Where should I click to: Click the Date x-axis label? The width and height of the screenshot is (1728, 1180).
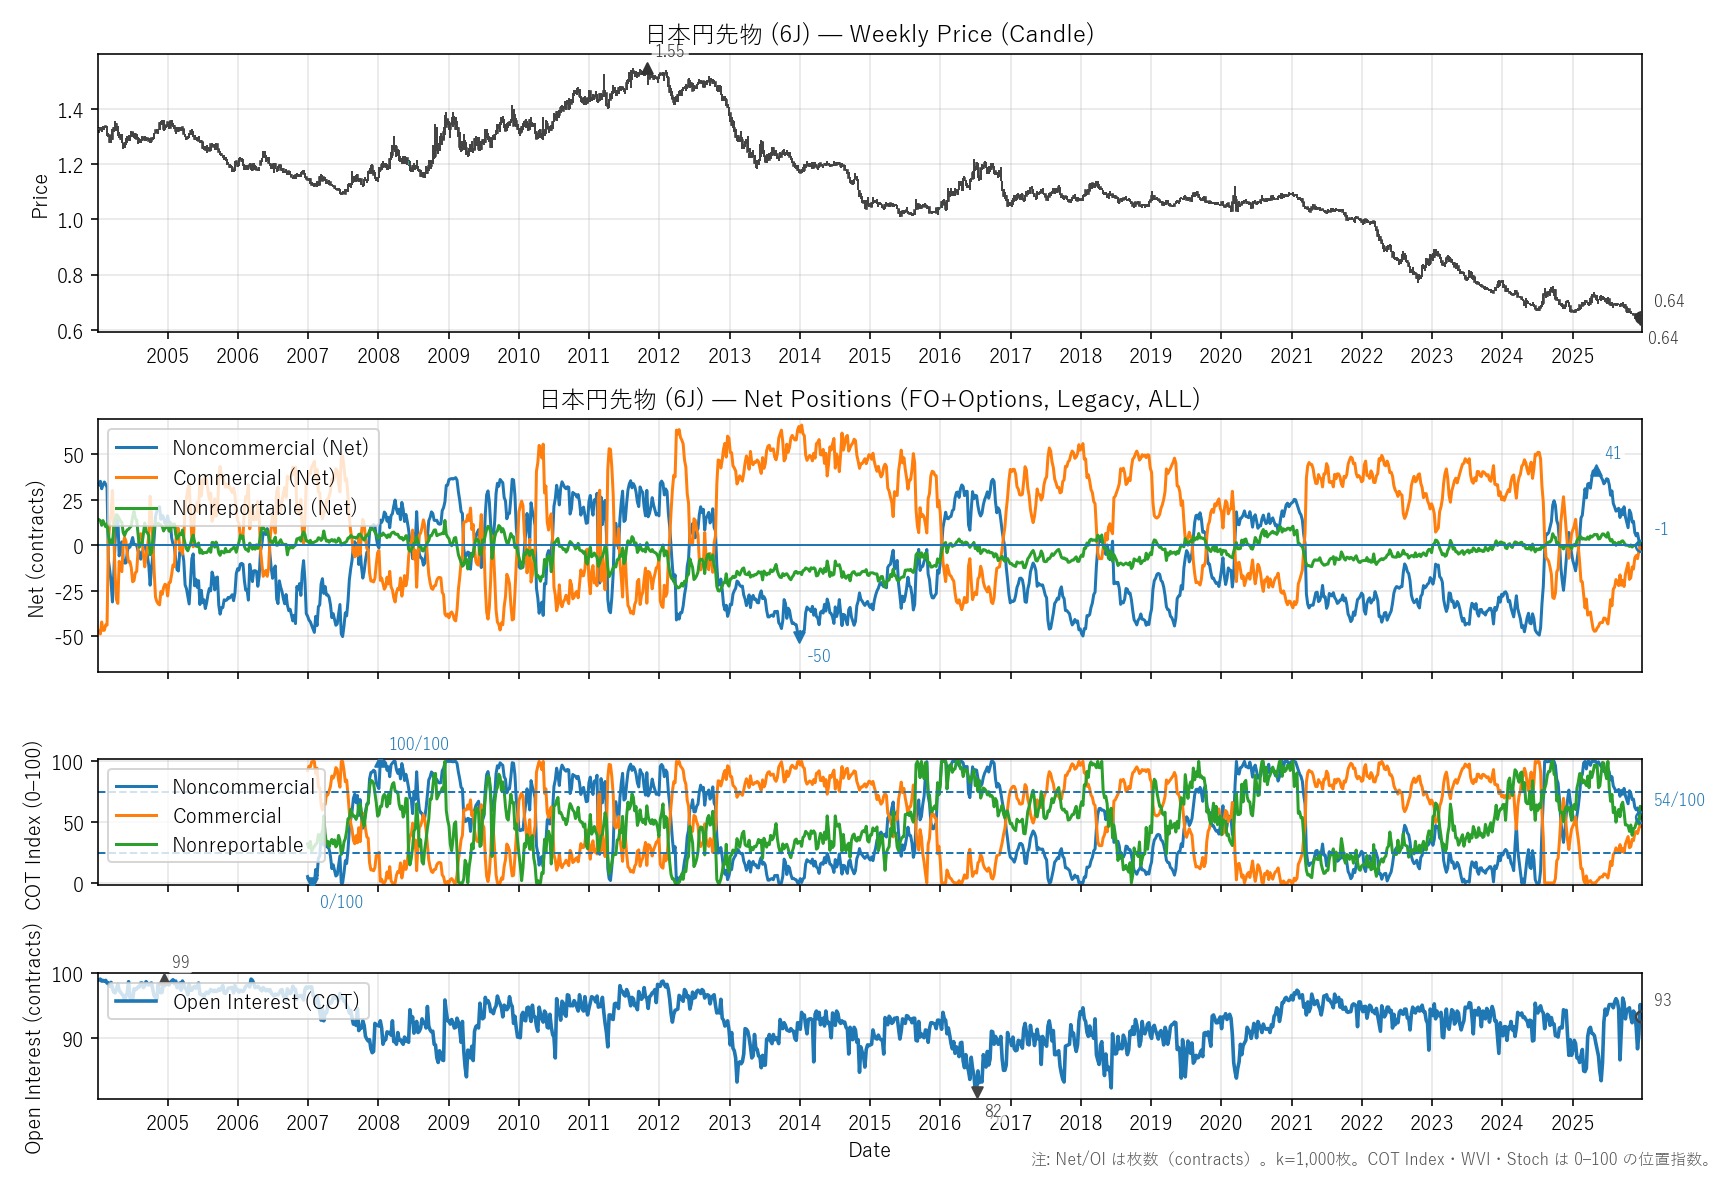coord(869,1150)
